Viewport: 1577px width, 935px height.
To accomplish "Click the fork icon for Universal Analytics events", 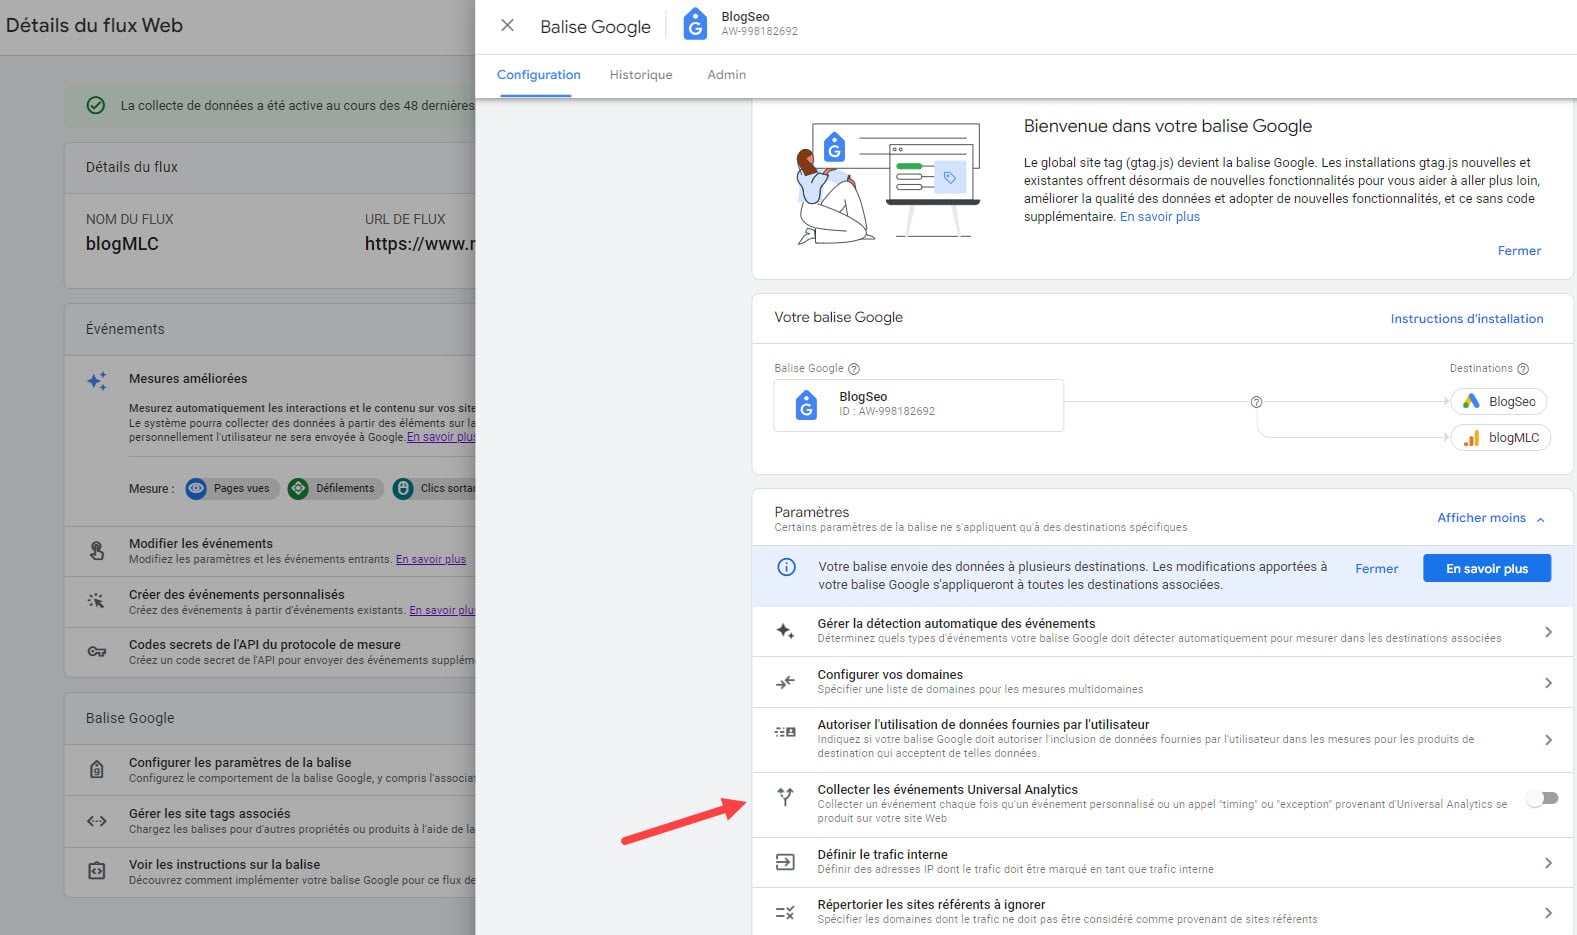I will click(785, 797).
